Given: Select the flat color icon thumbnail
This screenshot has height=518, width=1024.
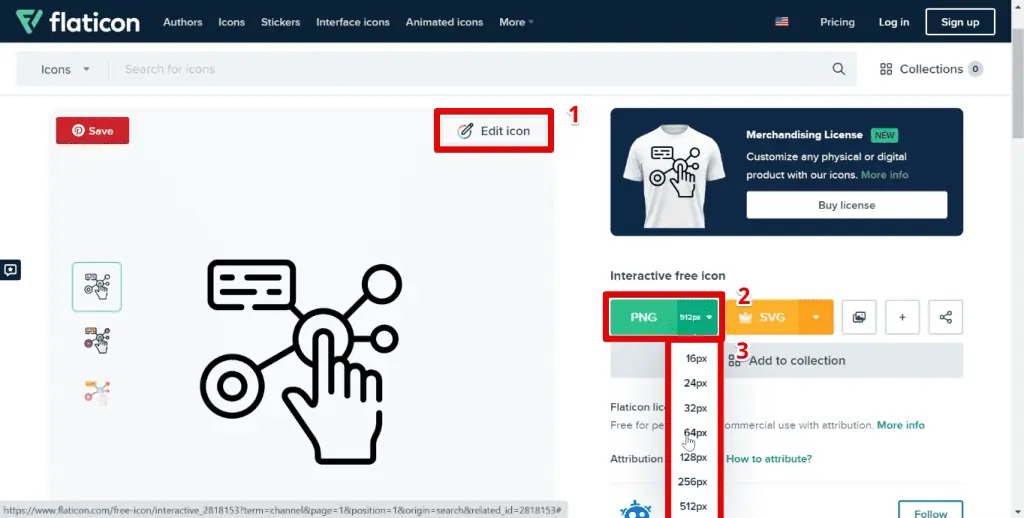Looking at the screenshot, I should [x=97, y=393].
